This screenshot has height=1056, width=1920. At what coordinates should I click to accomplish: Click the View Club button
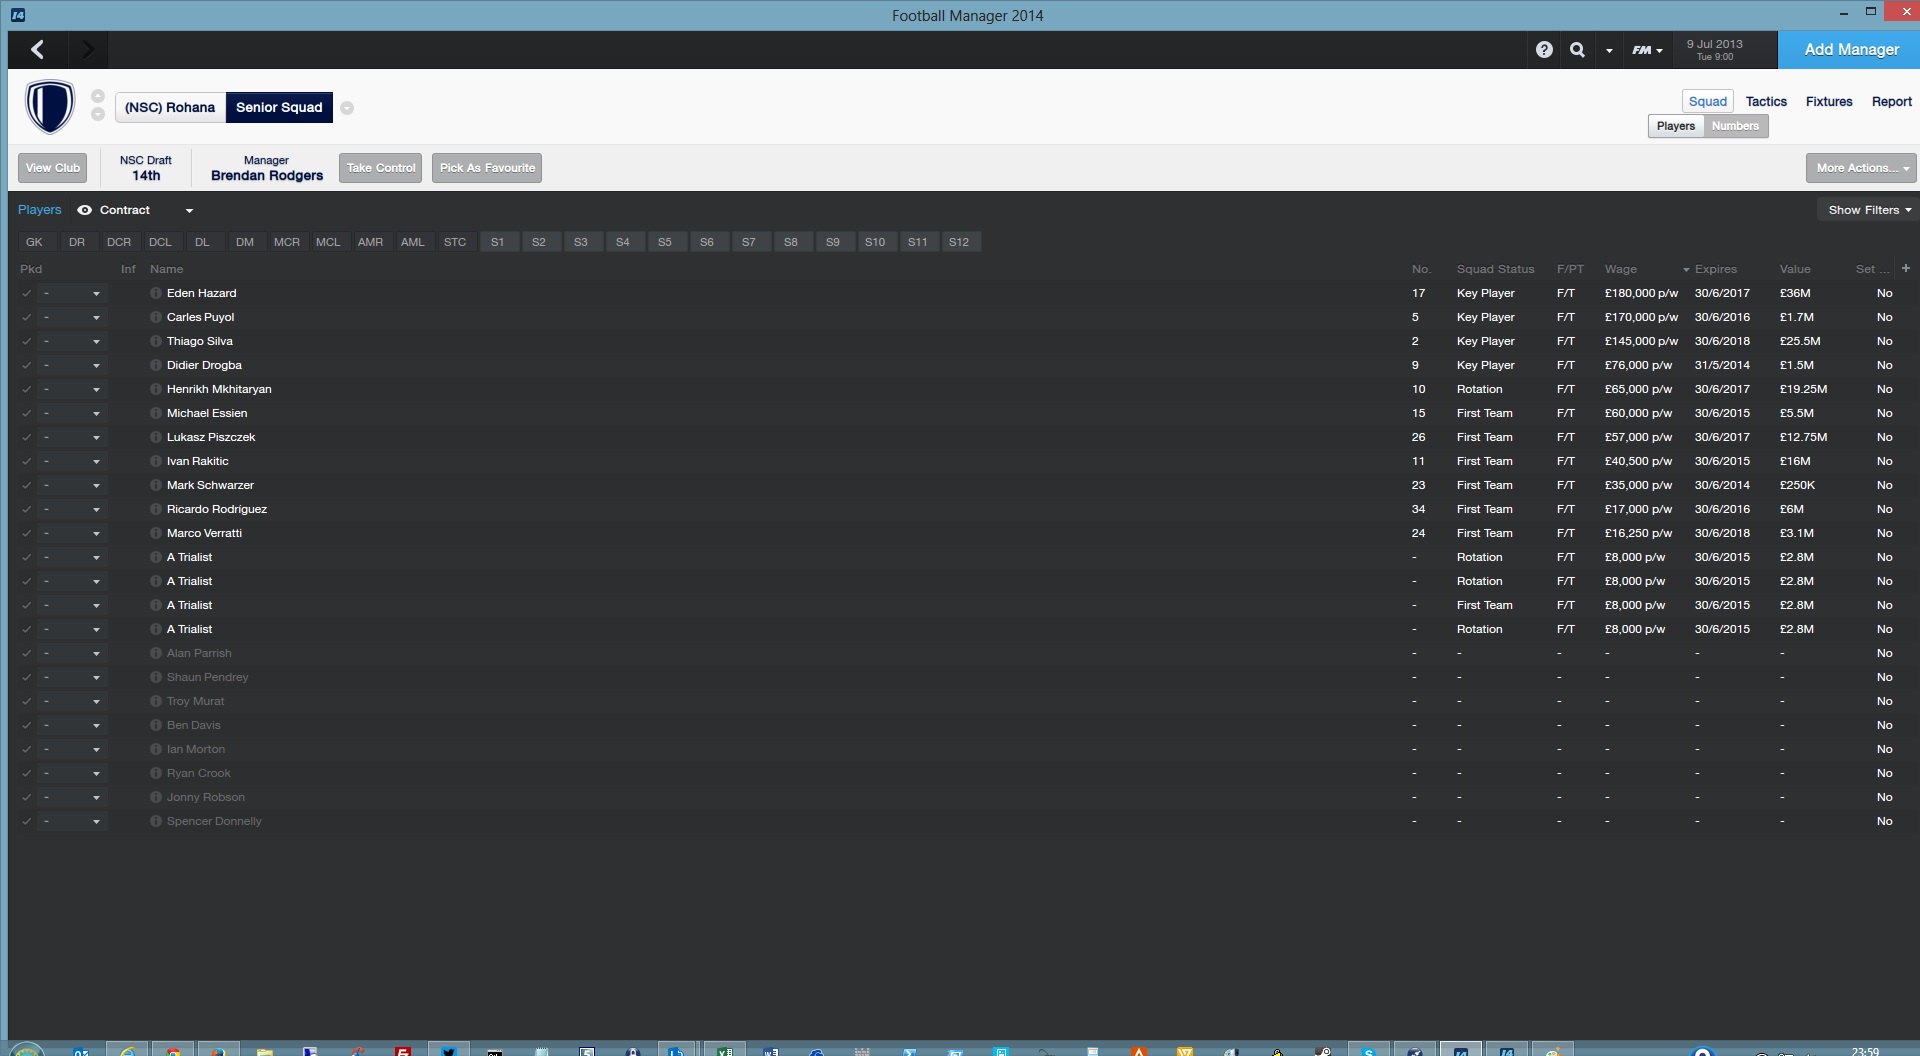[53, 168]
